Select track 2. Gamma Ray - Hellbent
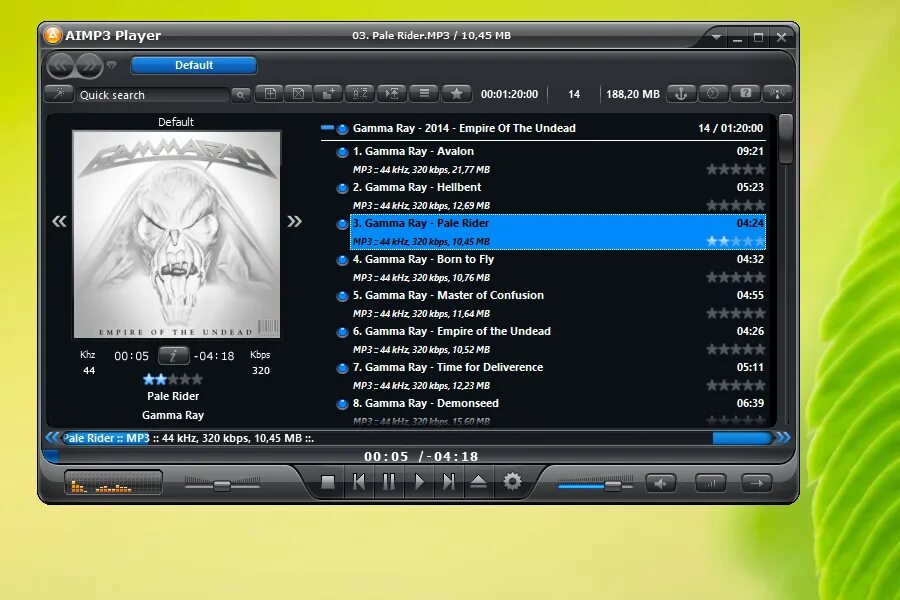Image resolution: width=900 pixels, height=600 pixels. (558, 196)
